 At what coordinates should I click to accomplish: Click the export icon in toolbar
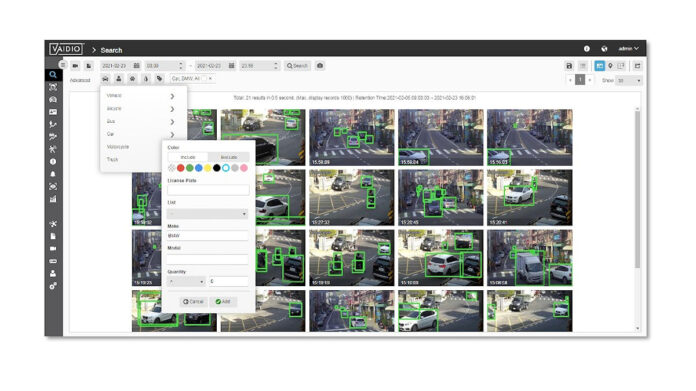[x=637, y=66]
